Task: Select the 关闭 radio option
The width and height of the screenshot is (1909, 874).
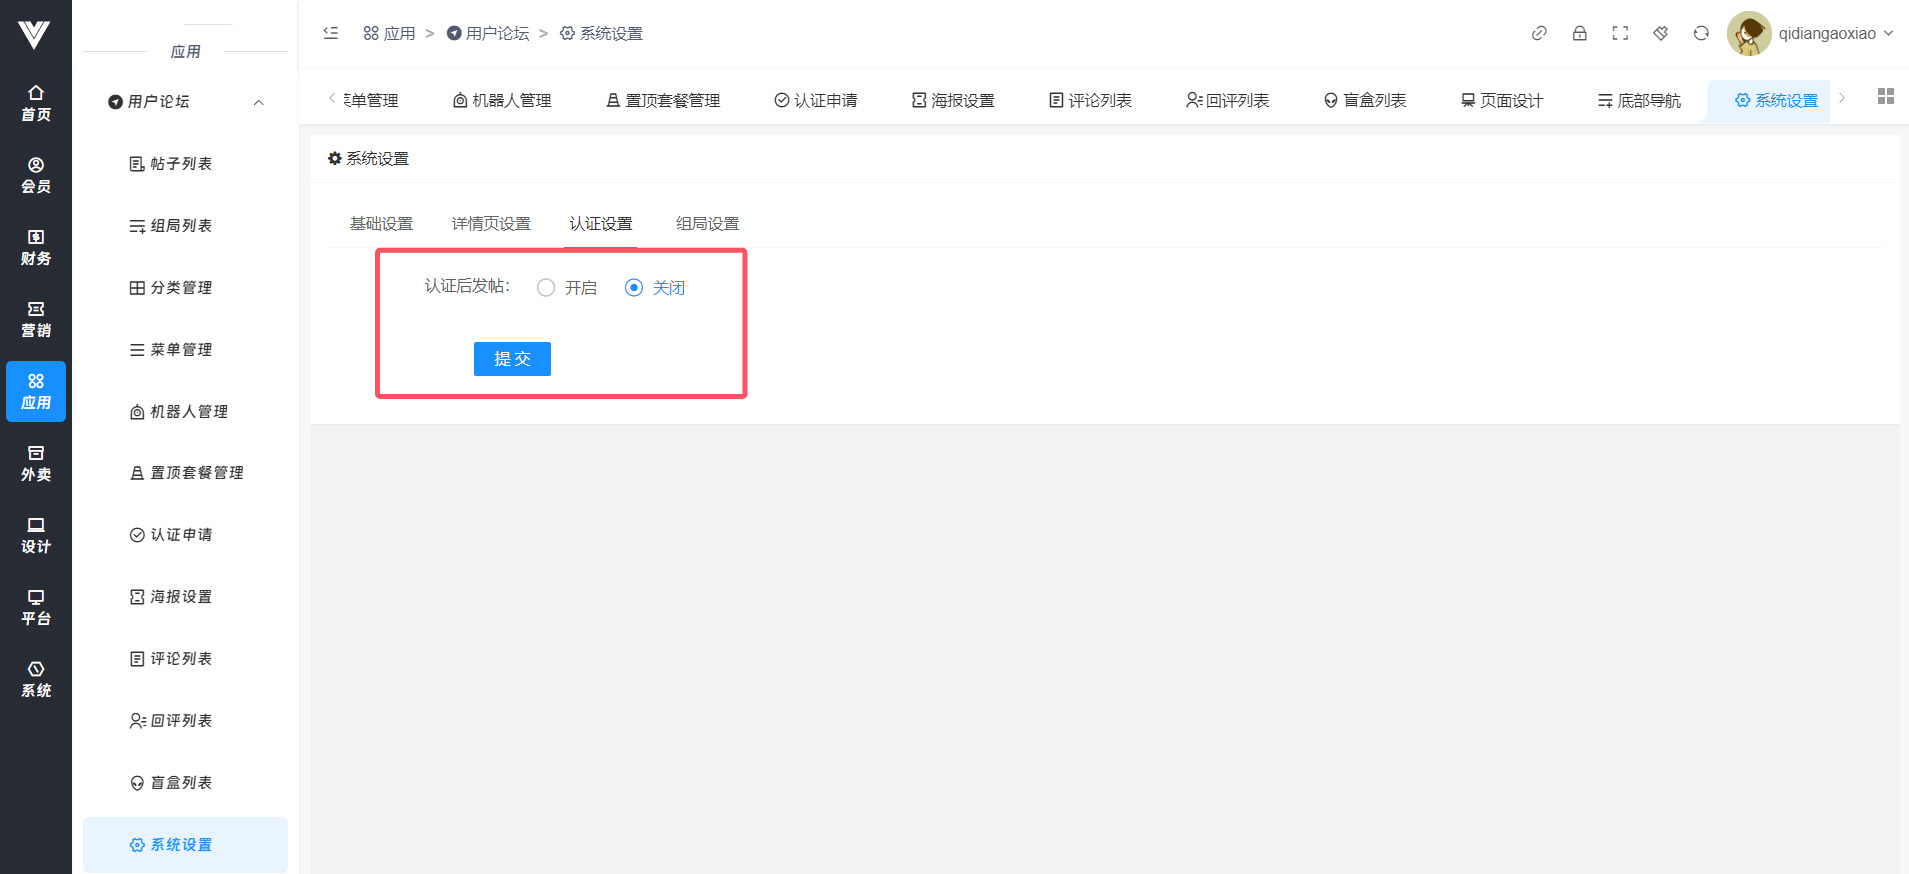Action: click(x=634, y=288)
